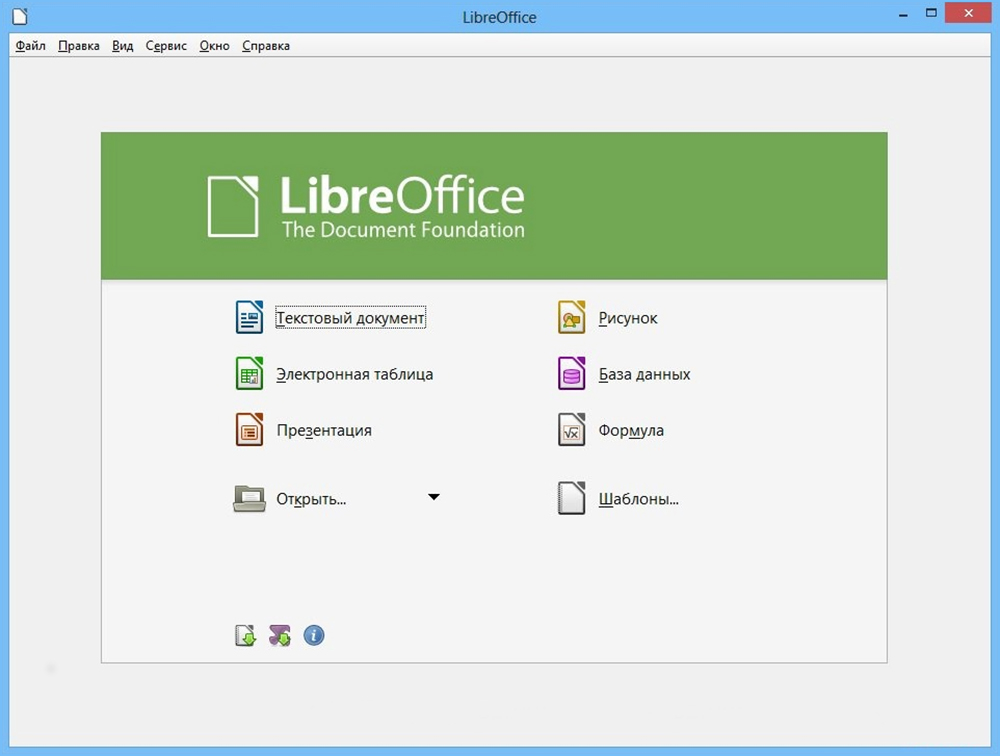Click the Draw drawing icon
This screenshot has height=756, width=1000.
click(x=571, y=317)
